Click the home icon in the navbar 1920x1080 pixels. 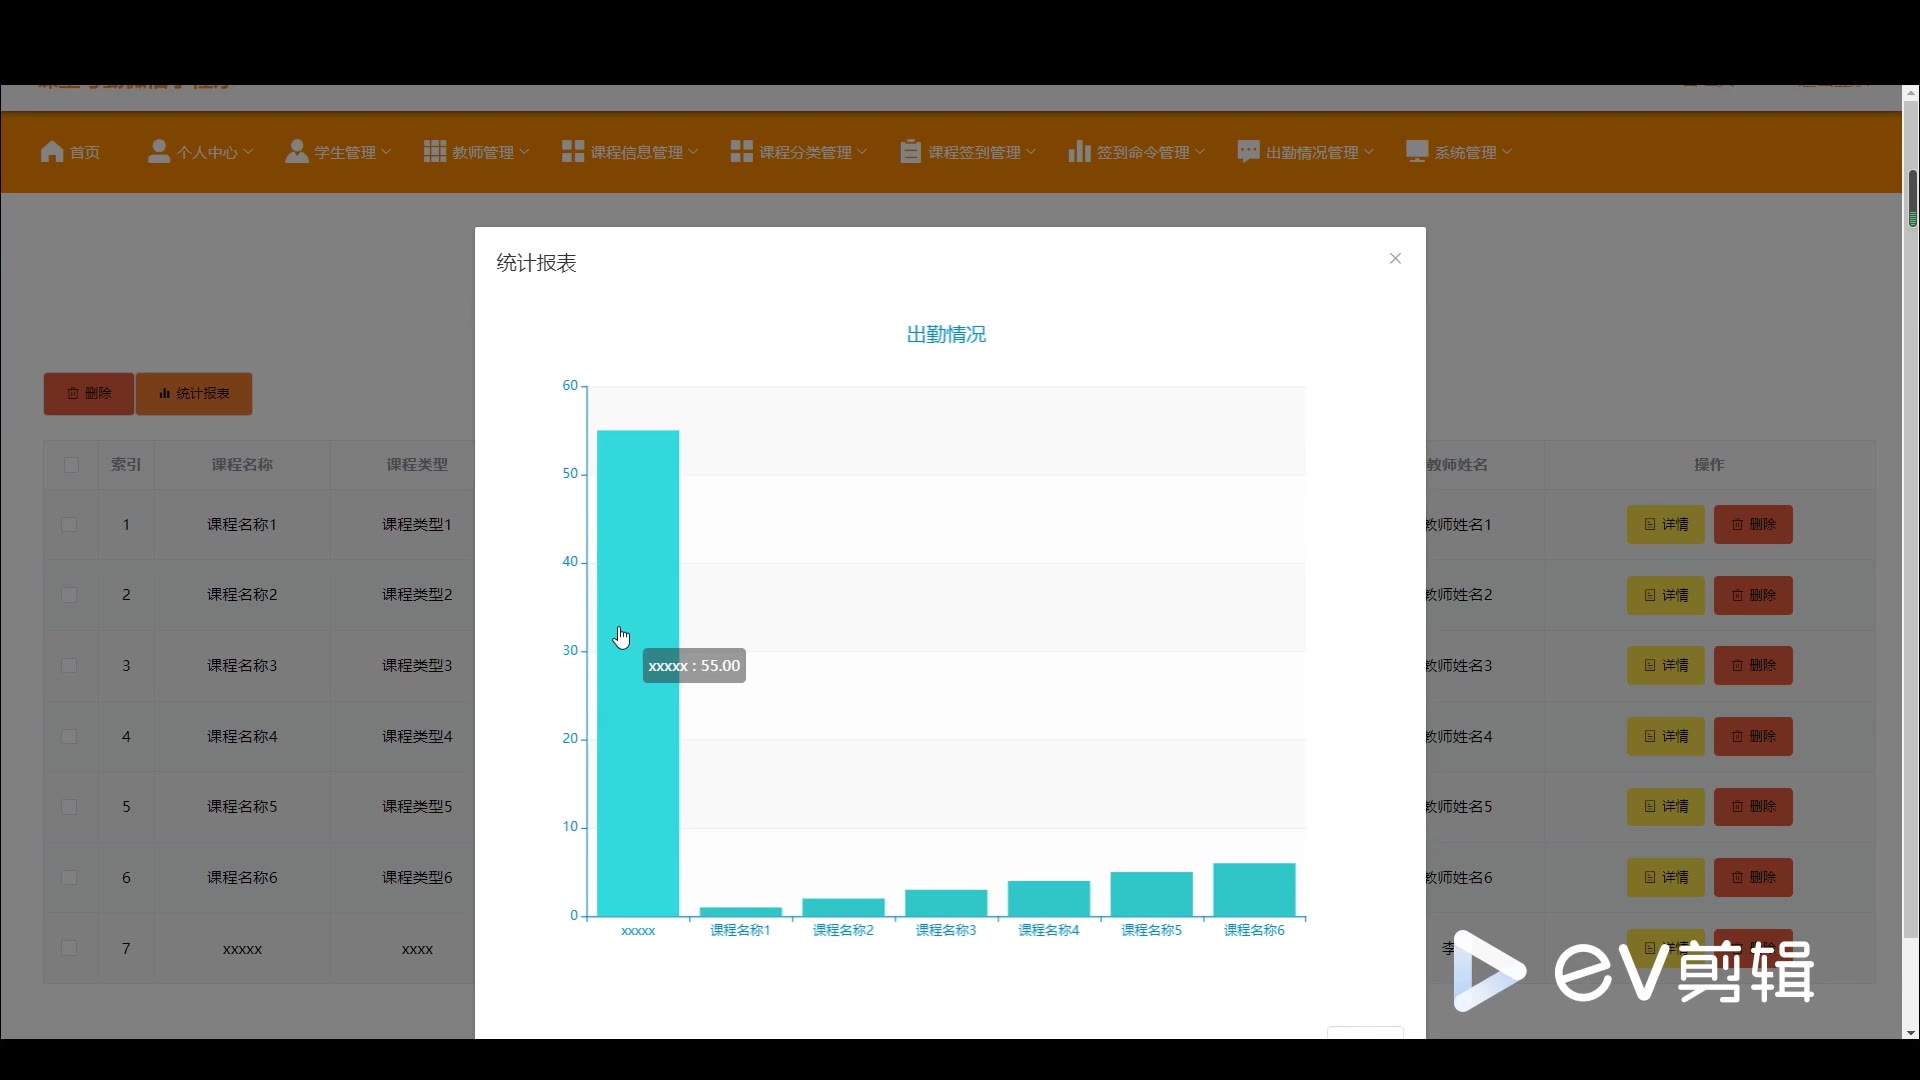tap(52, 152)
